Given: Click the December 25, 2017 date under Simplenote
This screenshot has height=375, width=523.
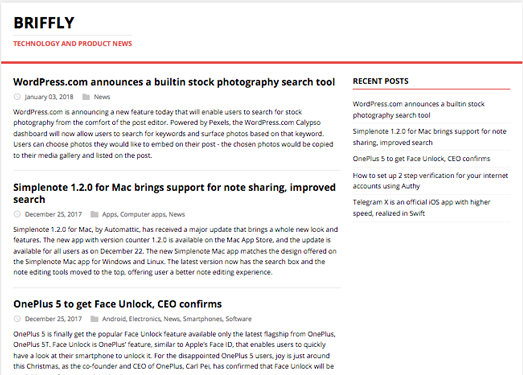Looking at the screenshot, I should [x=53, y=214].
